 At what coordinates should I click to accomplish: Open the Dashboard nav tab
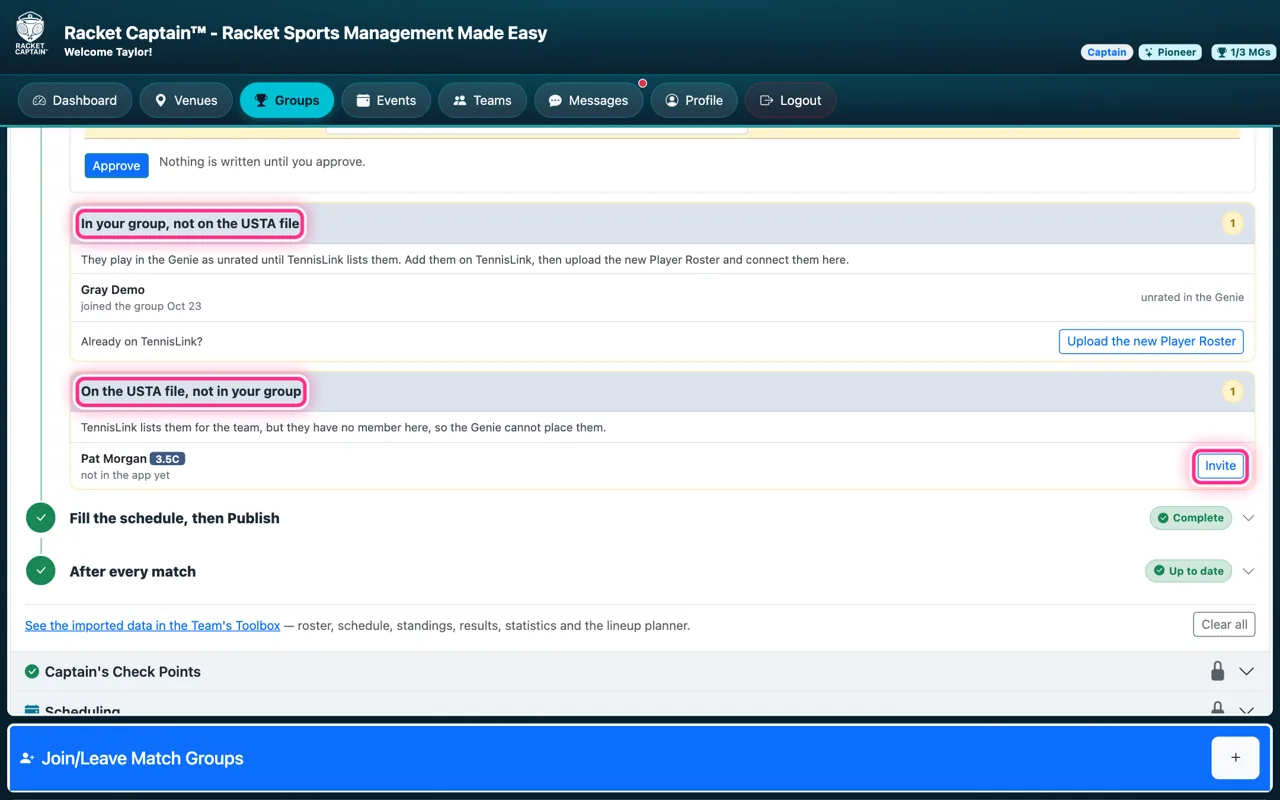point(75,100)
